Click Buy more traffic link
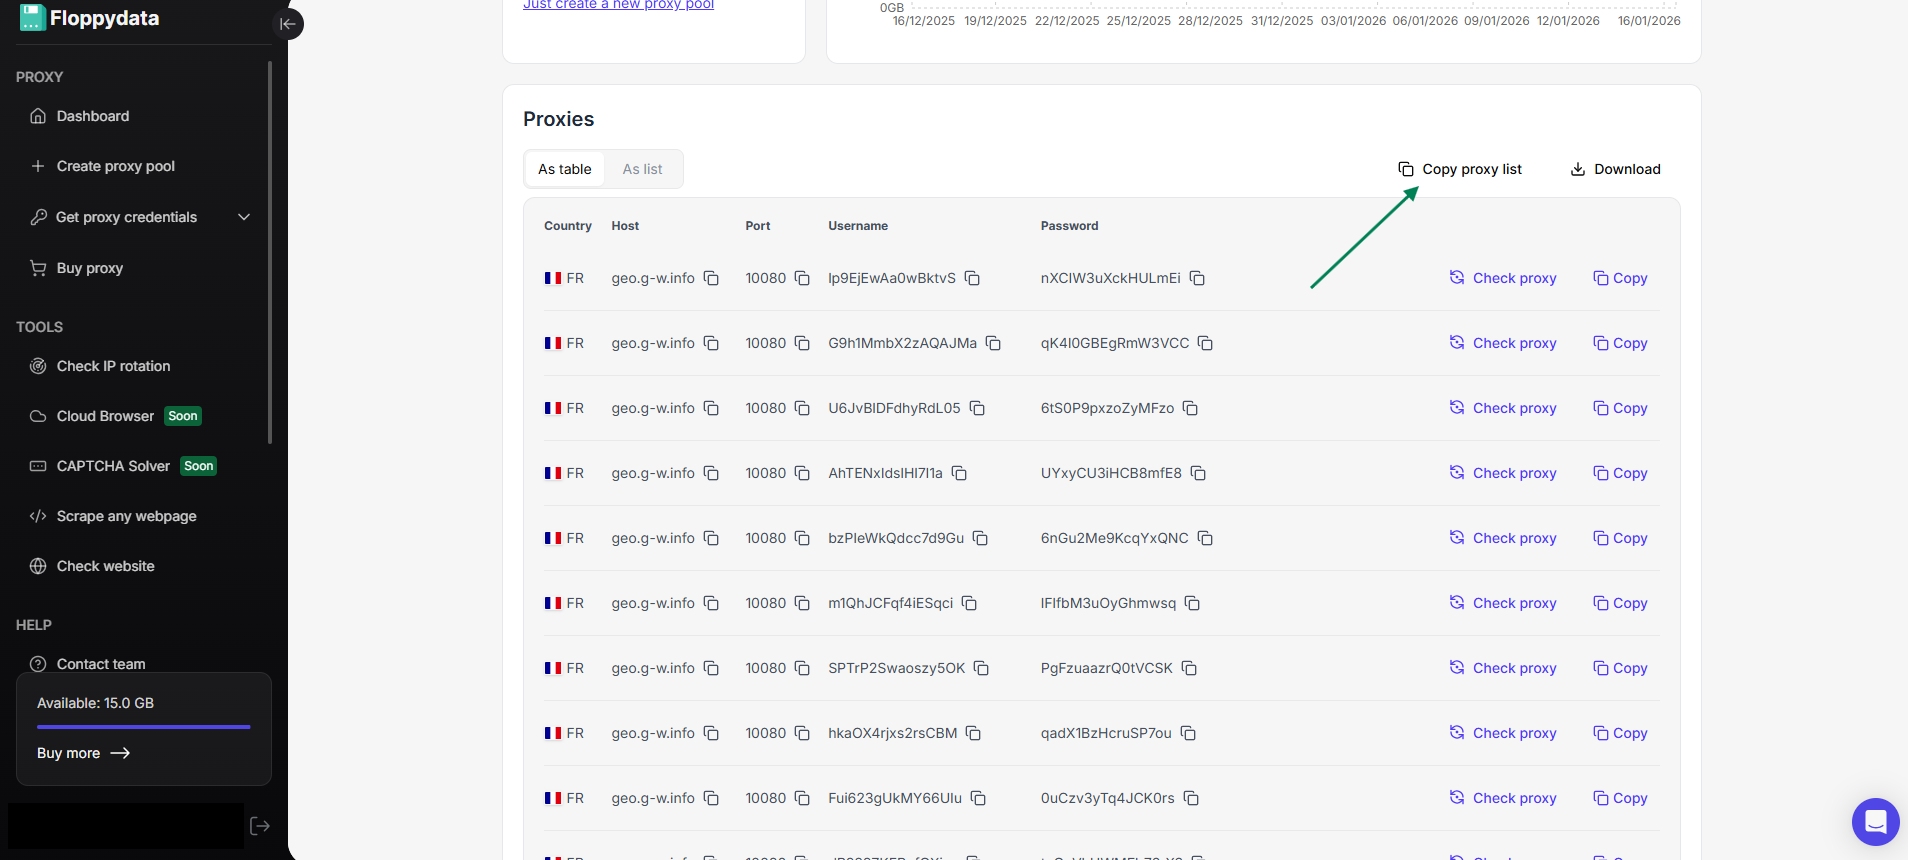This screenshot has height=860, width=1908. pos(84,753)
